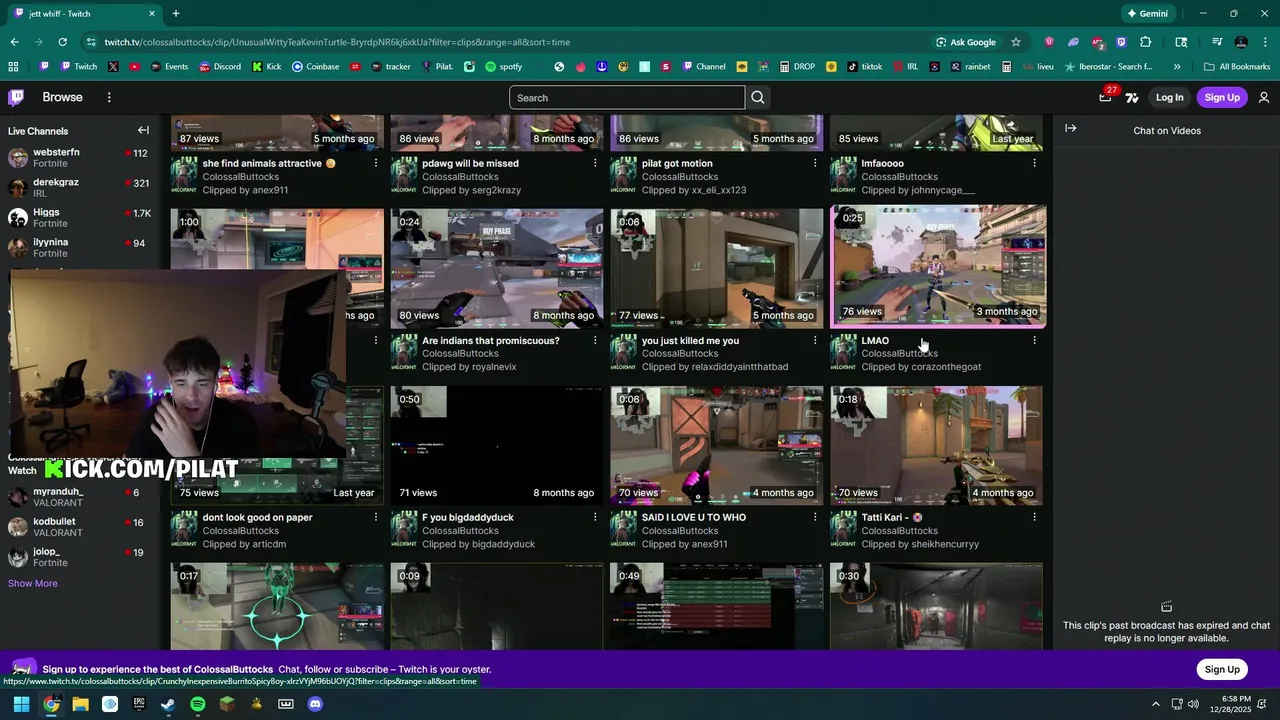This screenshot has width=1280, height=720.
Task: Select joiop_ channel in sidebar
Action: (x=78, y=557)
